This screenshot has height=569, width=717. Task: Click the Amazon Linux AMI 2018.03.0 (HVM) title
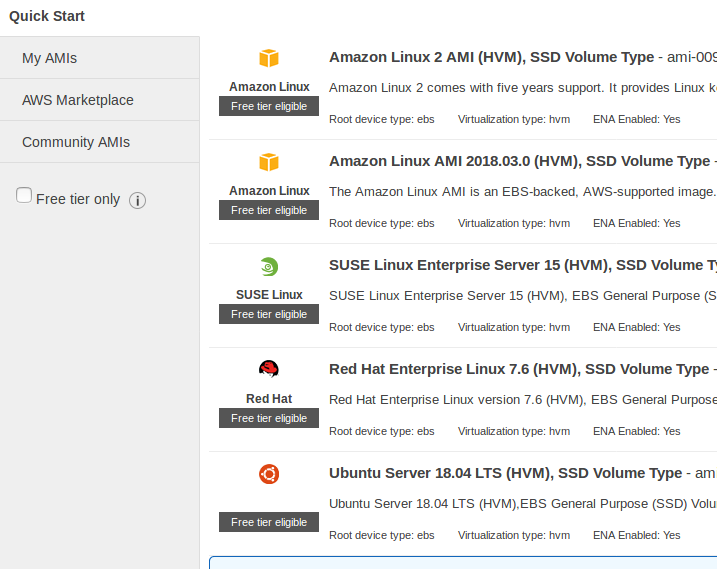[x=519, y=161]
